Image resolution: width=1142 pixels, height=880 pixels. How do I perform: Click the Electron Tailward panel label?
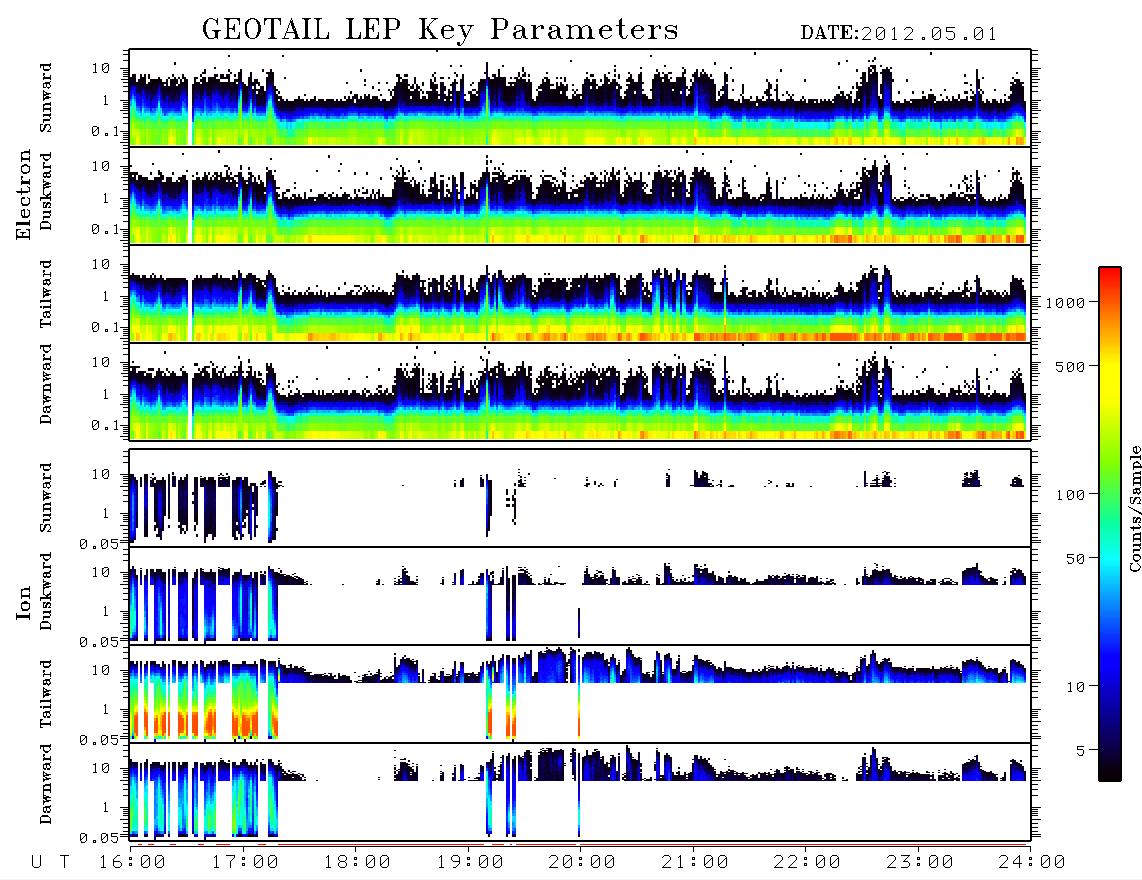pos(46,294)
